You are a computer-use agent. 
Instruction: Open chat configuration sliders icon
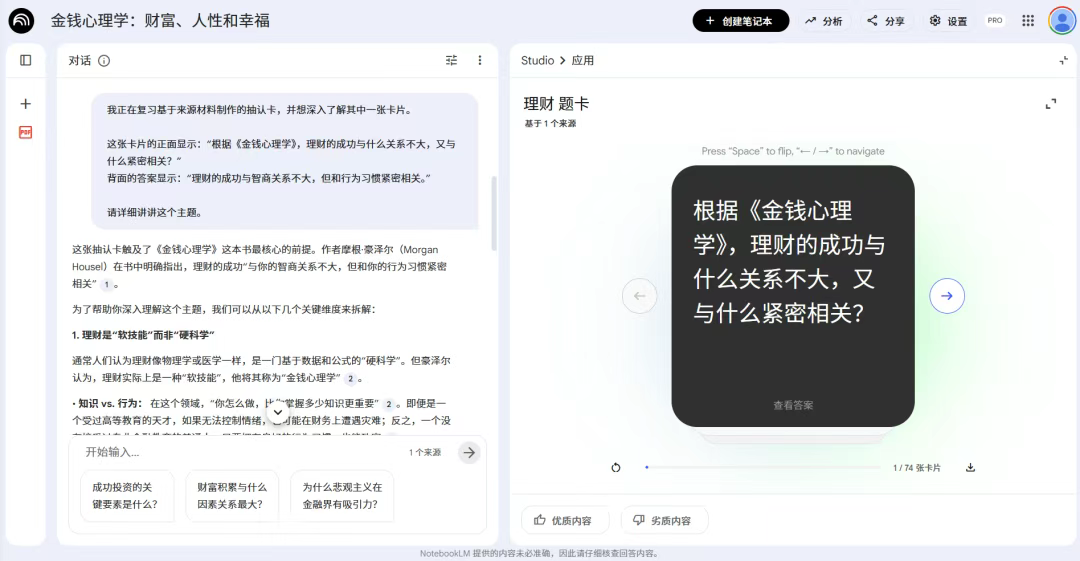(451, 61)
